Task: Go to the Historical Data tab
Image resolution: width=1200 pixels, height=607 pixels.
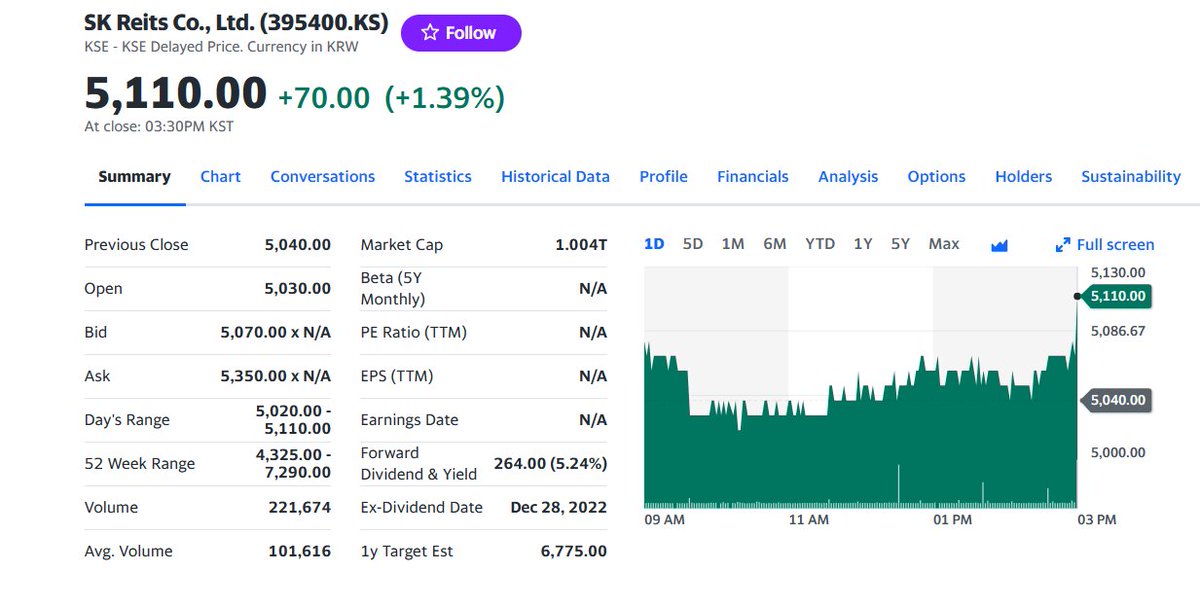Action: (555, 176)
